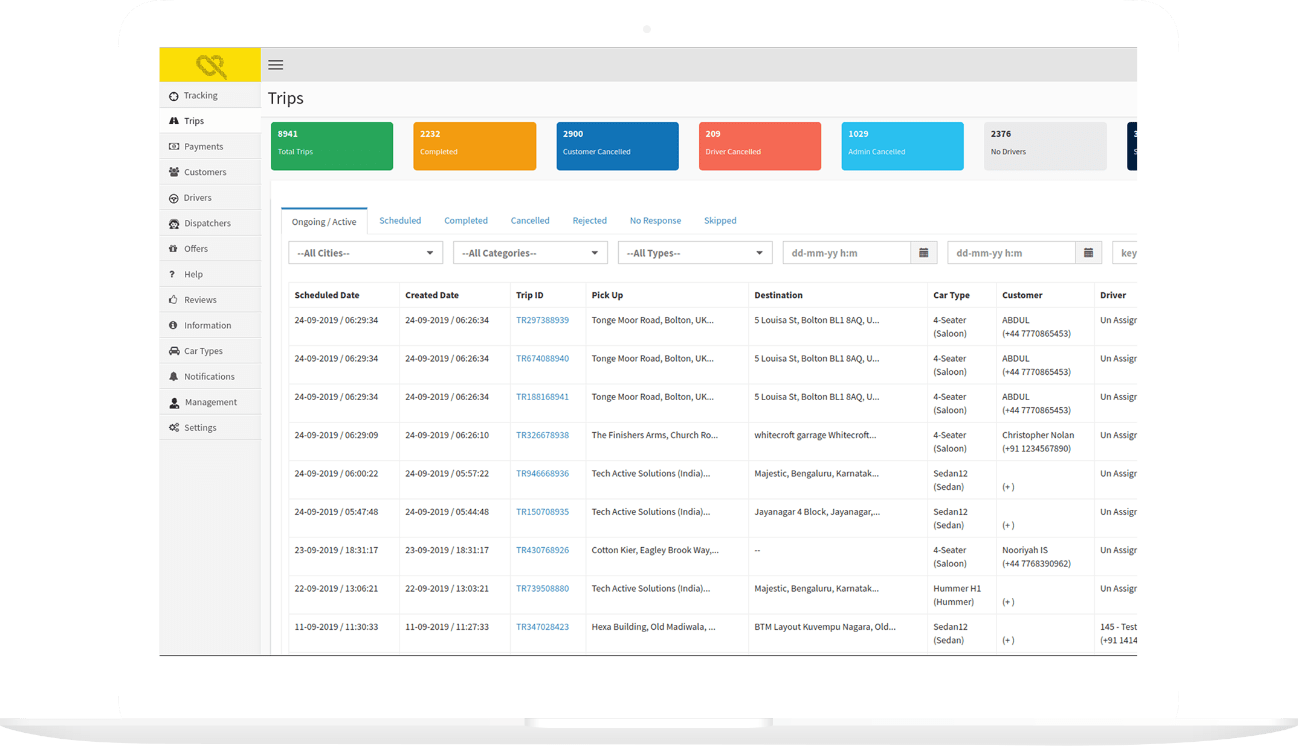Screen dimensions: 1298x746
Task: Click the Trip ID column header
Action: 530,296
